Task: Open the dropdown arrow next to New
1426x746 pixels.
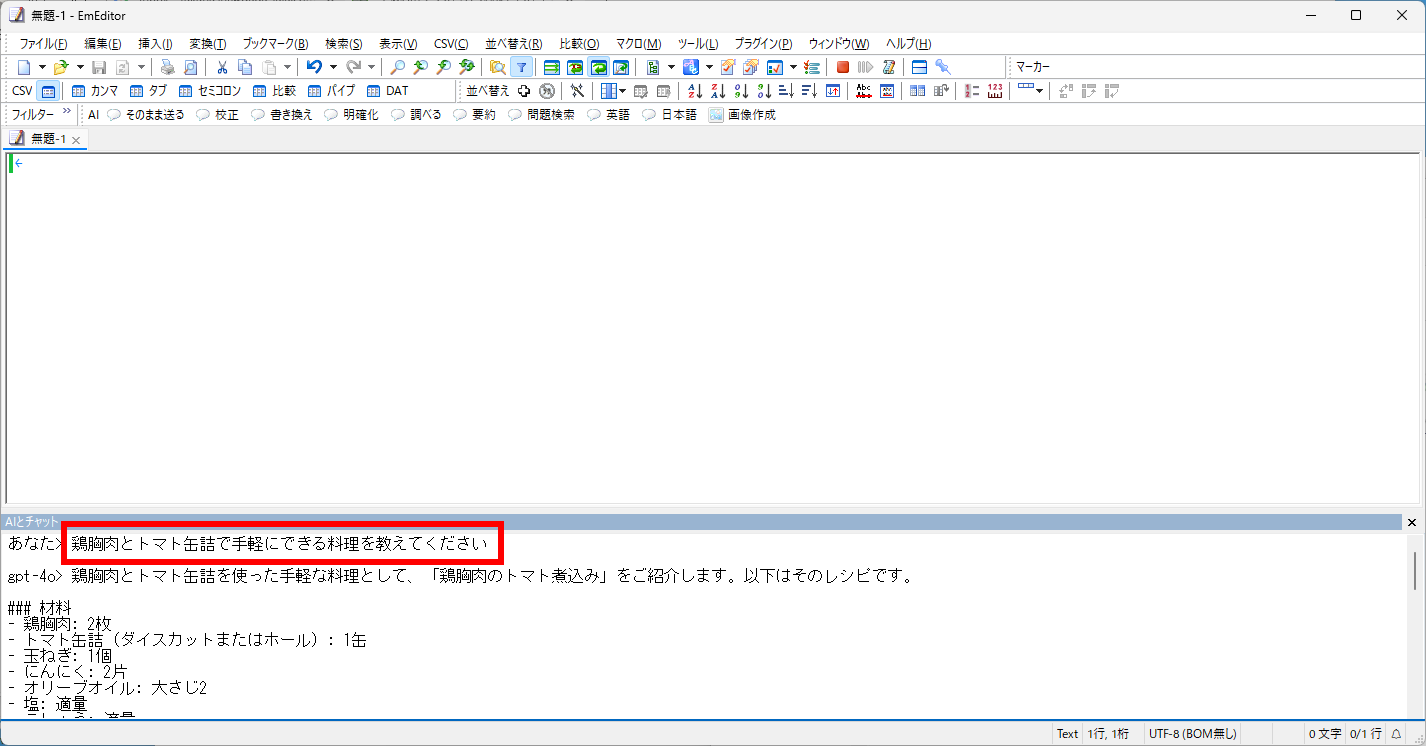Action: tap(42, 67)
